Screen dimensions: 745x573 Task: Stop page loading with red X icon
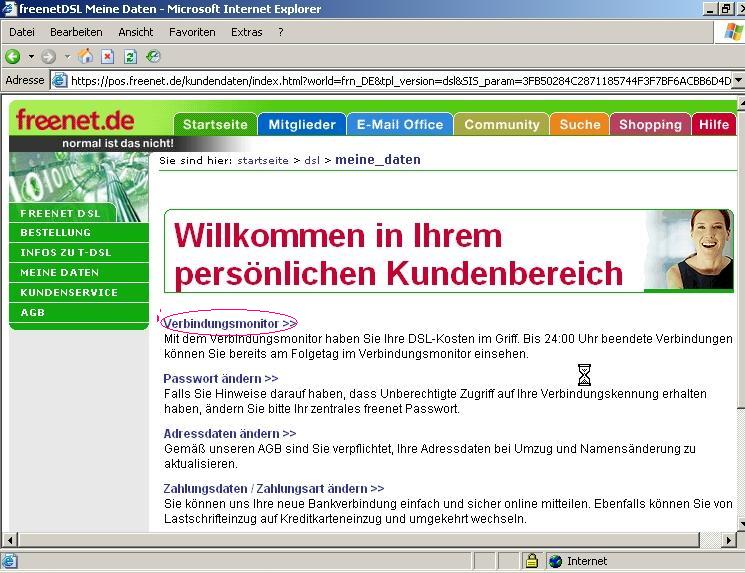click(108, 57)
